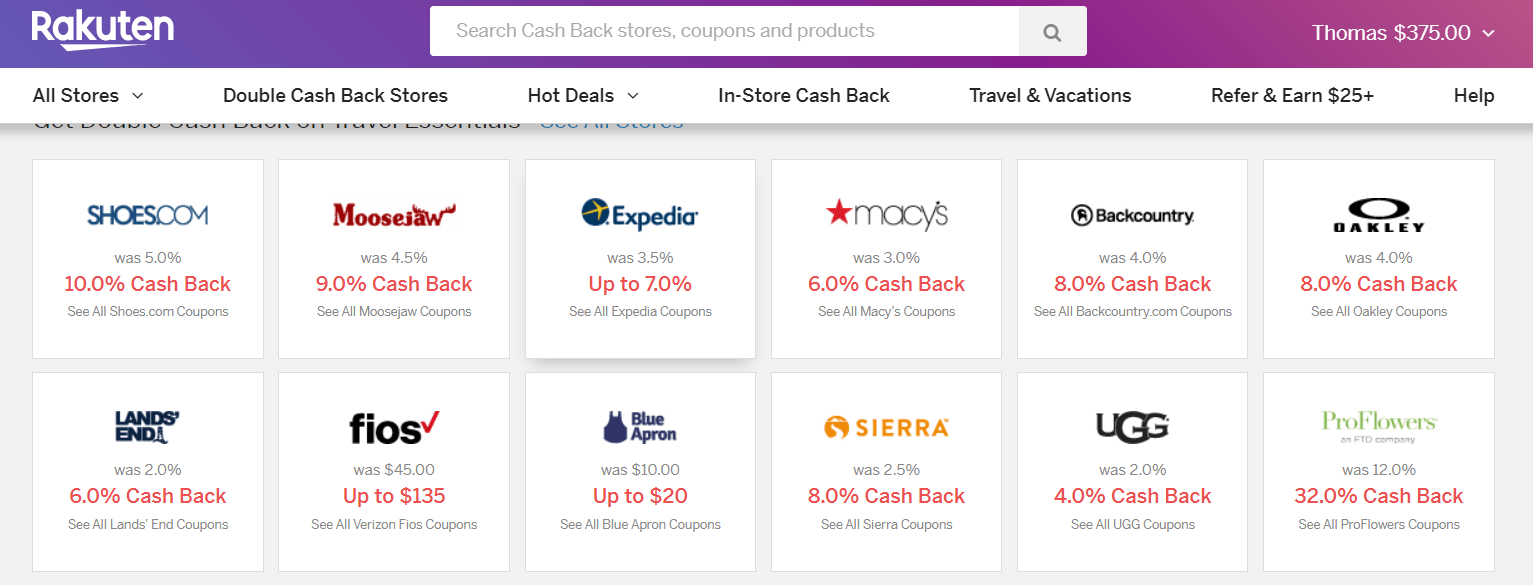This screenshot has width=1533, height=585.
Task: Click See All Verizon Fios Coupons
Action: (394, 524)
